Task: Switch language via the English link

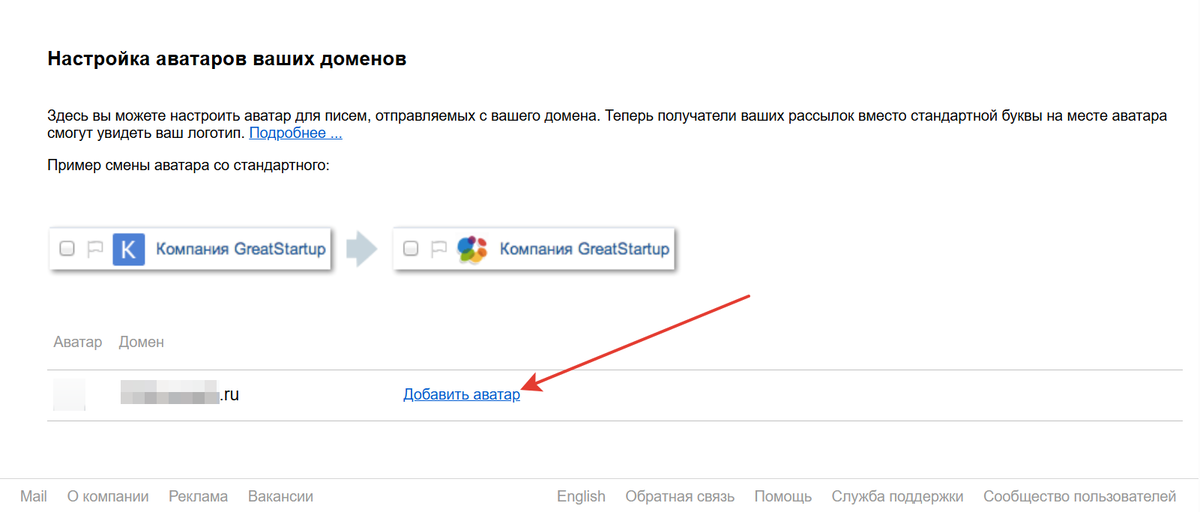Action: point(581,496)
